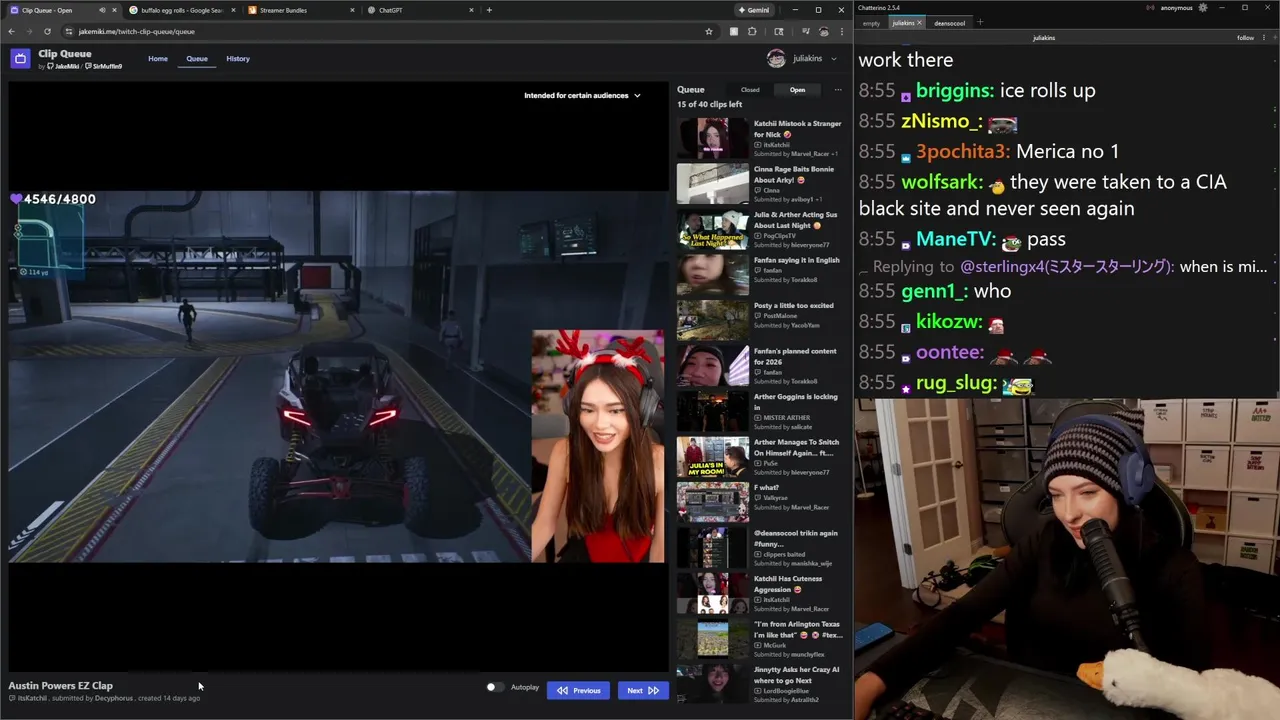Click the Austin Powers EZ Clap clip title
Viewport: 1280px width, 720px height.
(60, 686)
